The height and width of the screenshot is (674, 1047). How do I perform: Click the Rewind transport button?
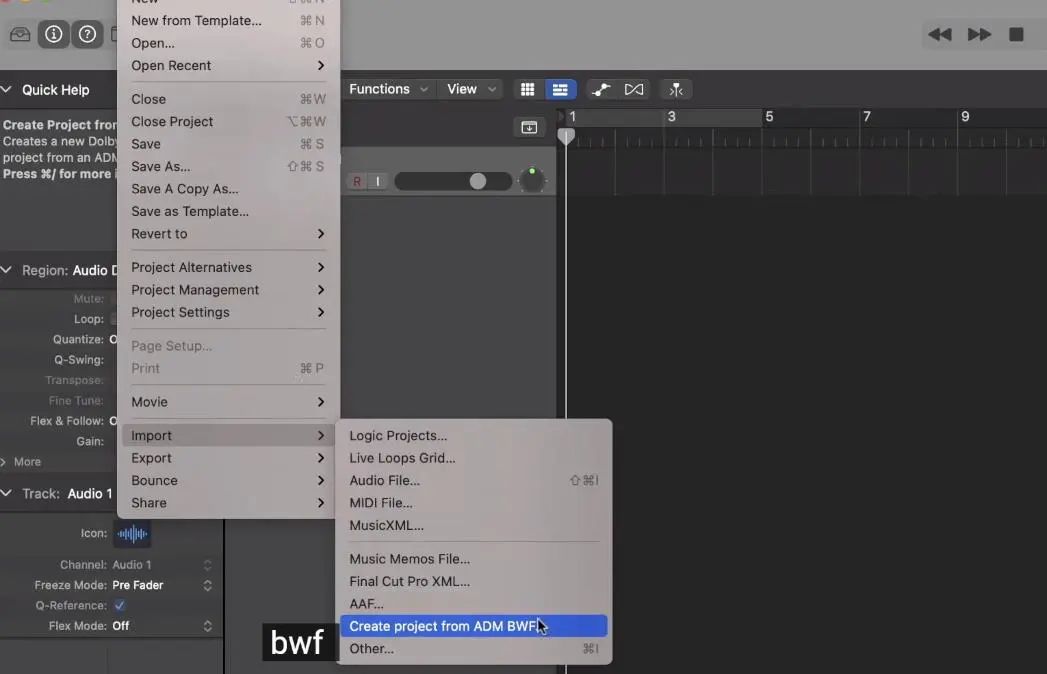[939, 35]
